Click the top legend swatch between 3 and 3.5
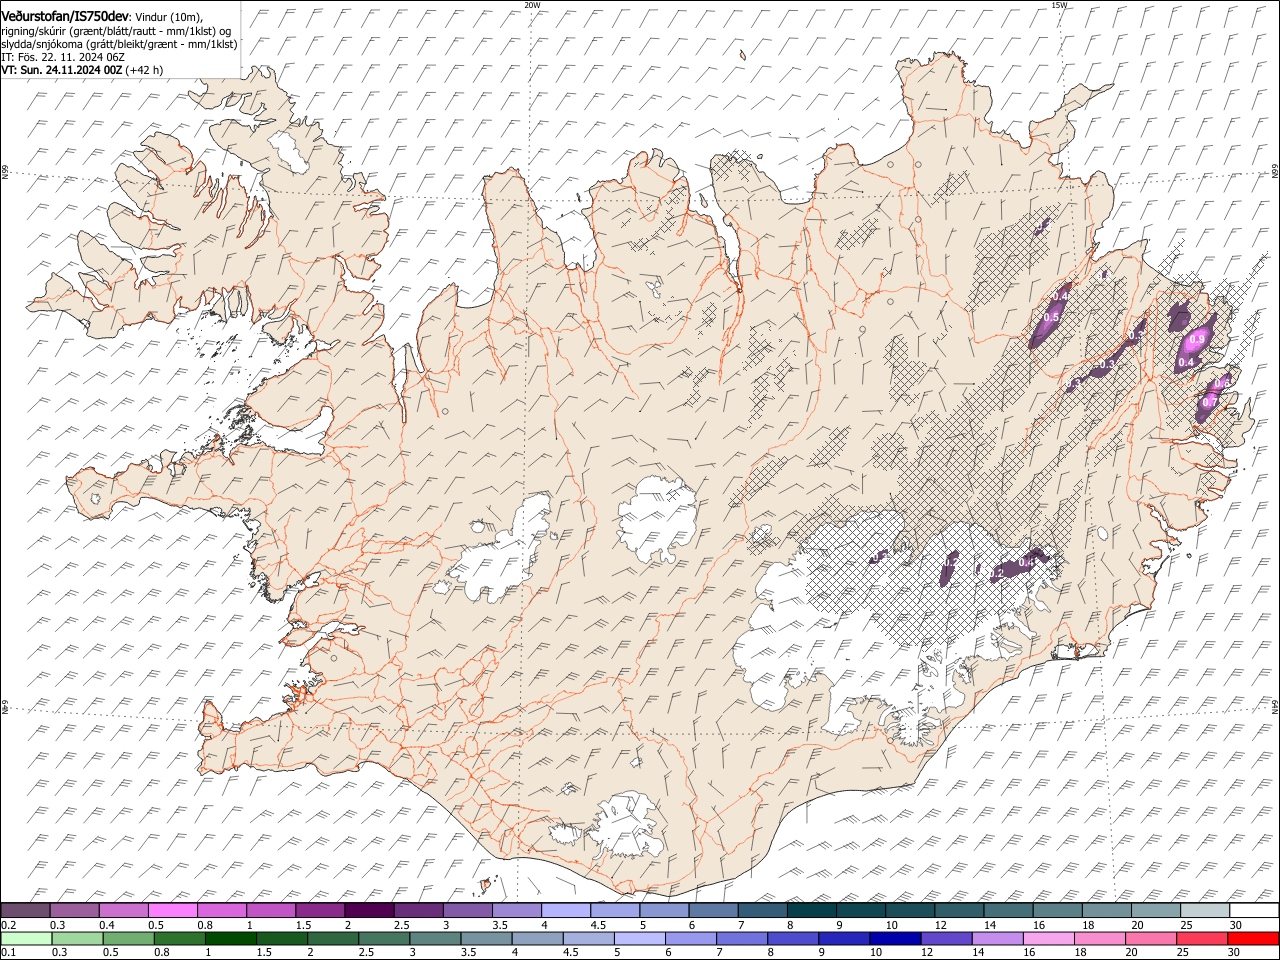This screenshot has width=1280, height=960. pyautogui.click(x=468, y=911)
